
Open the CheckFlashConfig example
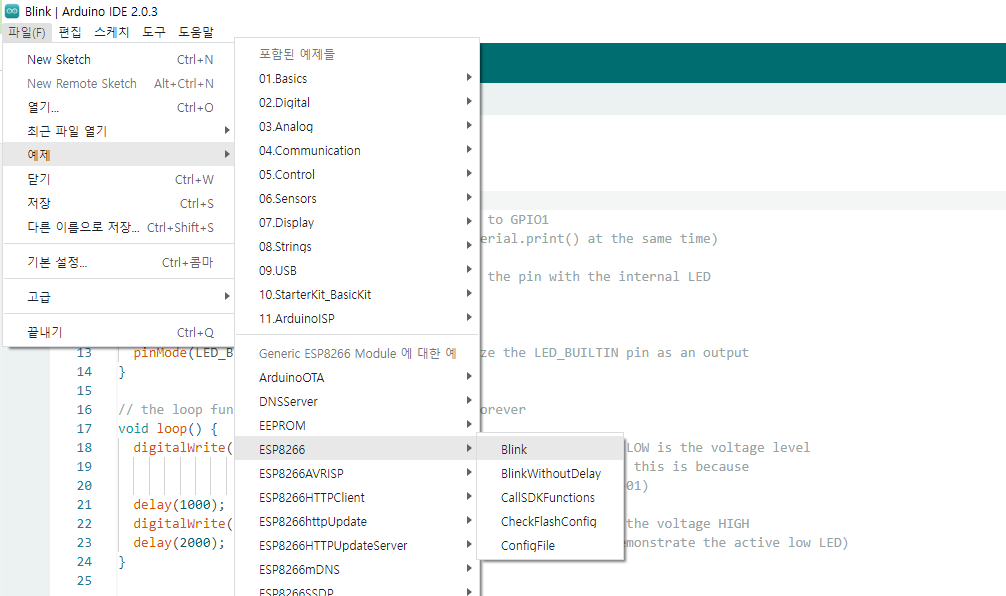coord(550,522)
